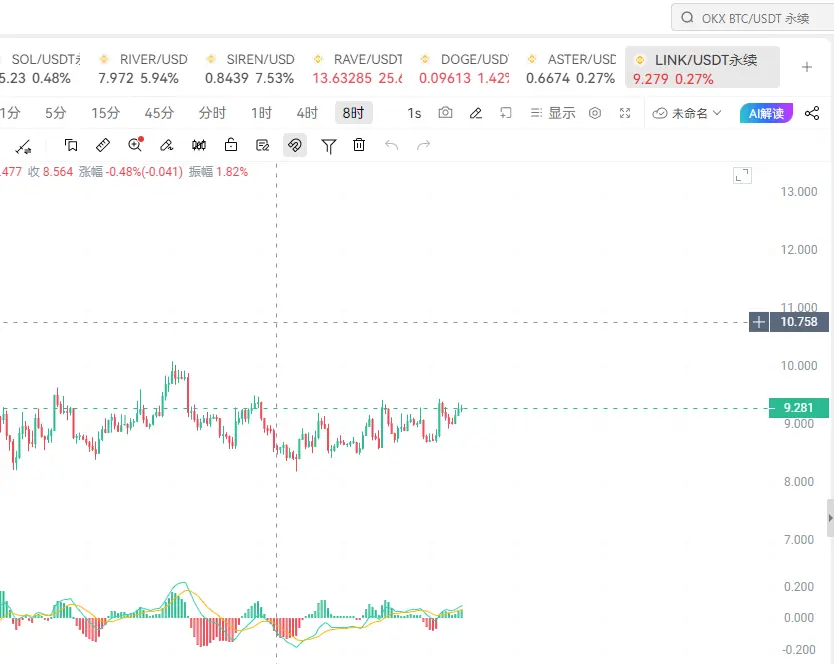Open the DOGE/USD symbol tab

(x=464, y=68)
